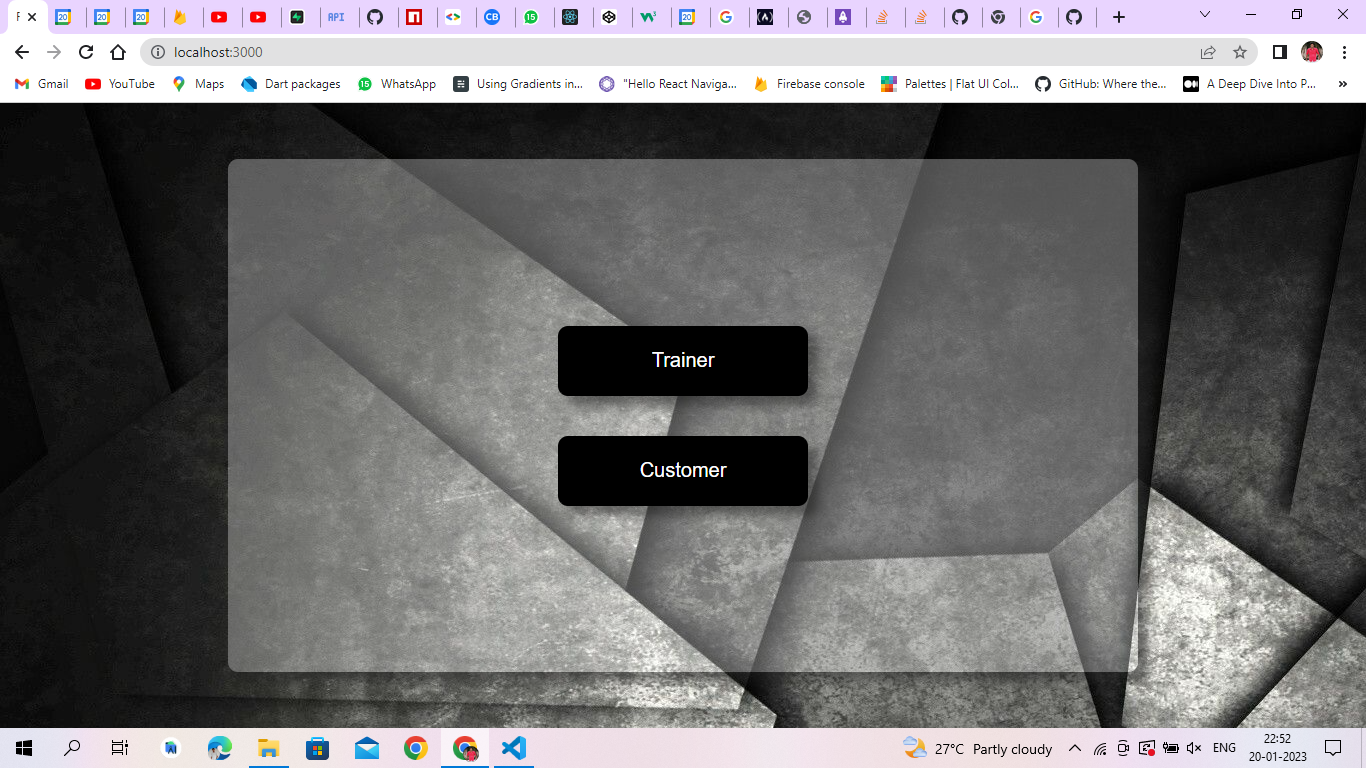
Task: Switch to Visual Studio Code on the taskbar
Action: [514, 748]
